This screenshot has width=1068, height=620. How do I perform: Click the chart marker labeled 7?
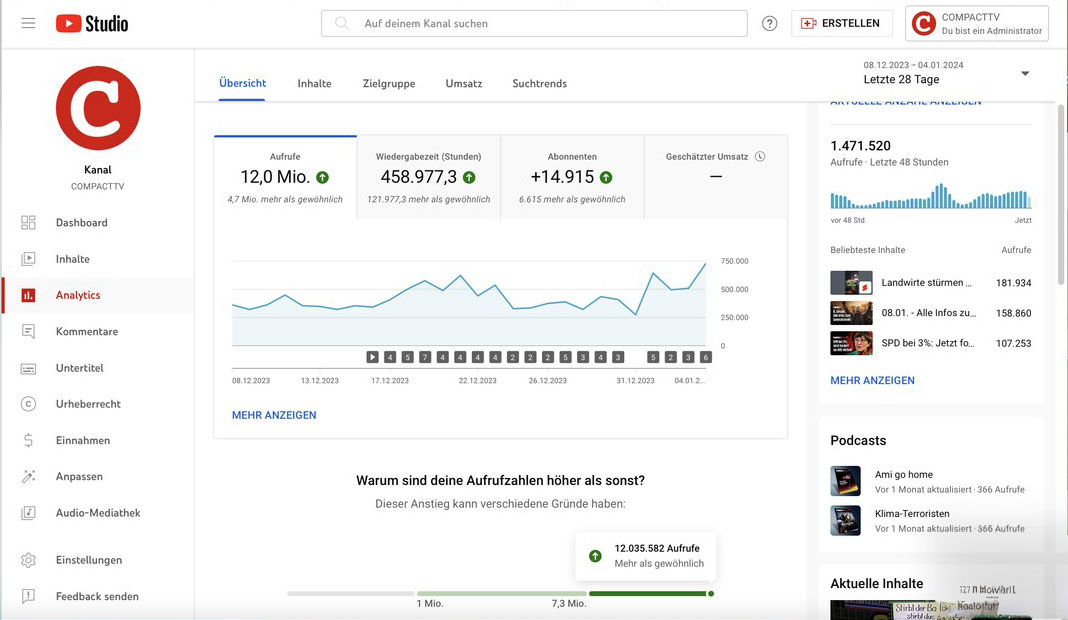[425, 357]
